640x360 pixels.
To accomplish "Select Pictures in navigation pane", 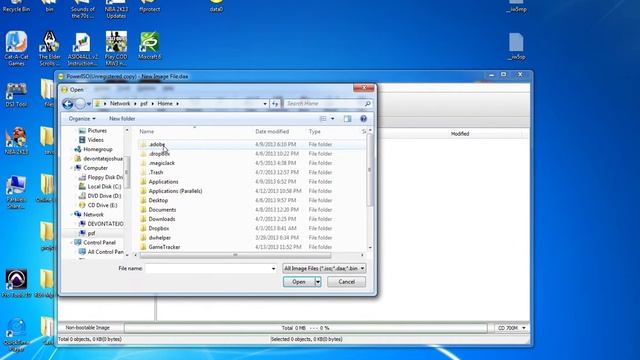I will click(x=92, y=131).
